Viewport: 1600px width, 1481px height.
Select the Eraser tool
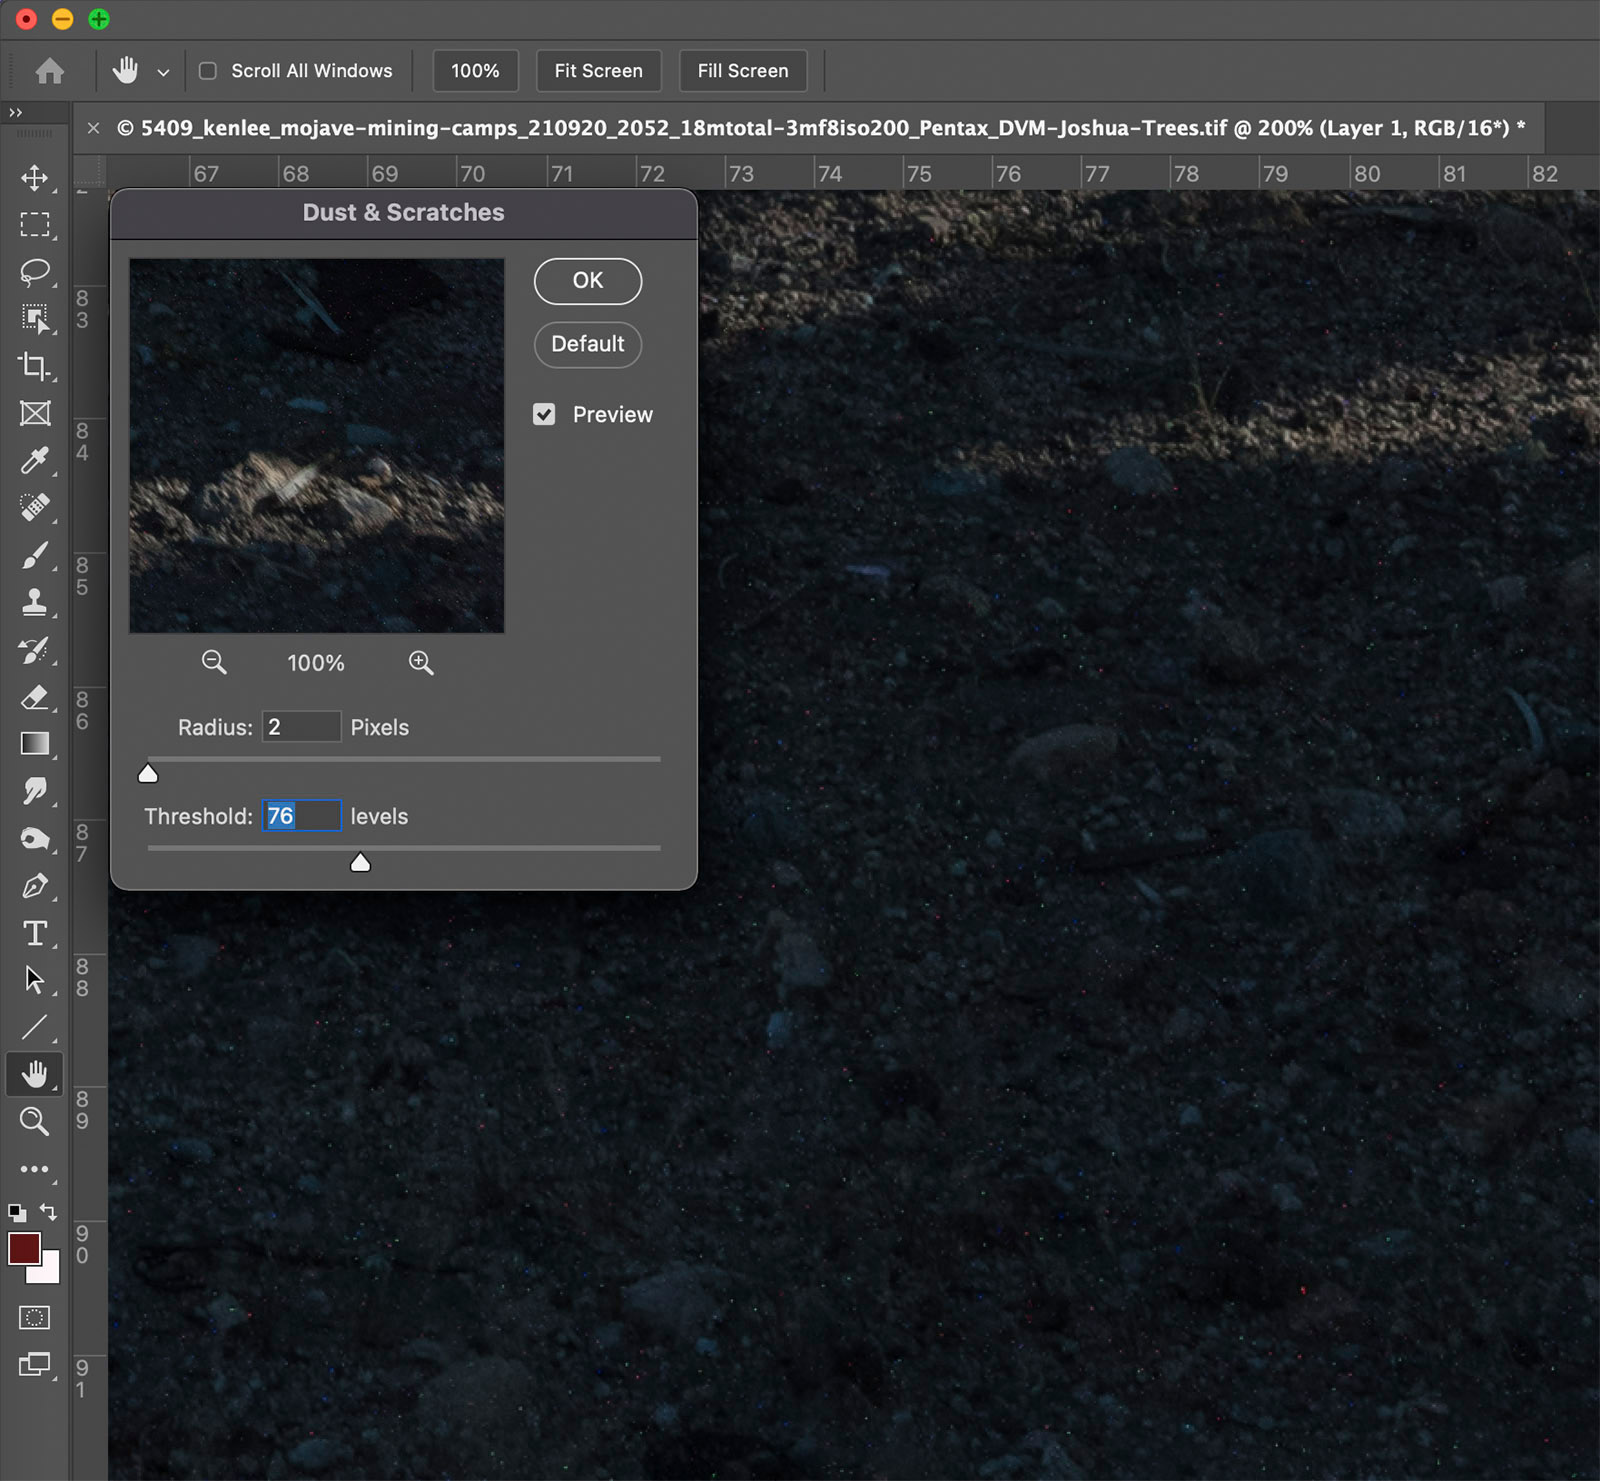pyautogui.click(x=35, y=697)
